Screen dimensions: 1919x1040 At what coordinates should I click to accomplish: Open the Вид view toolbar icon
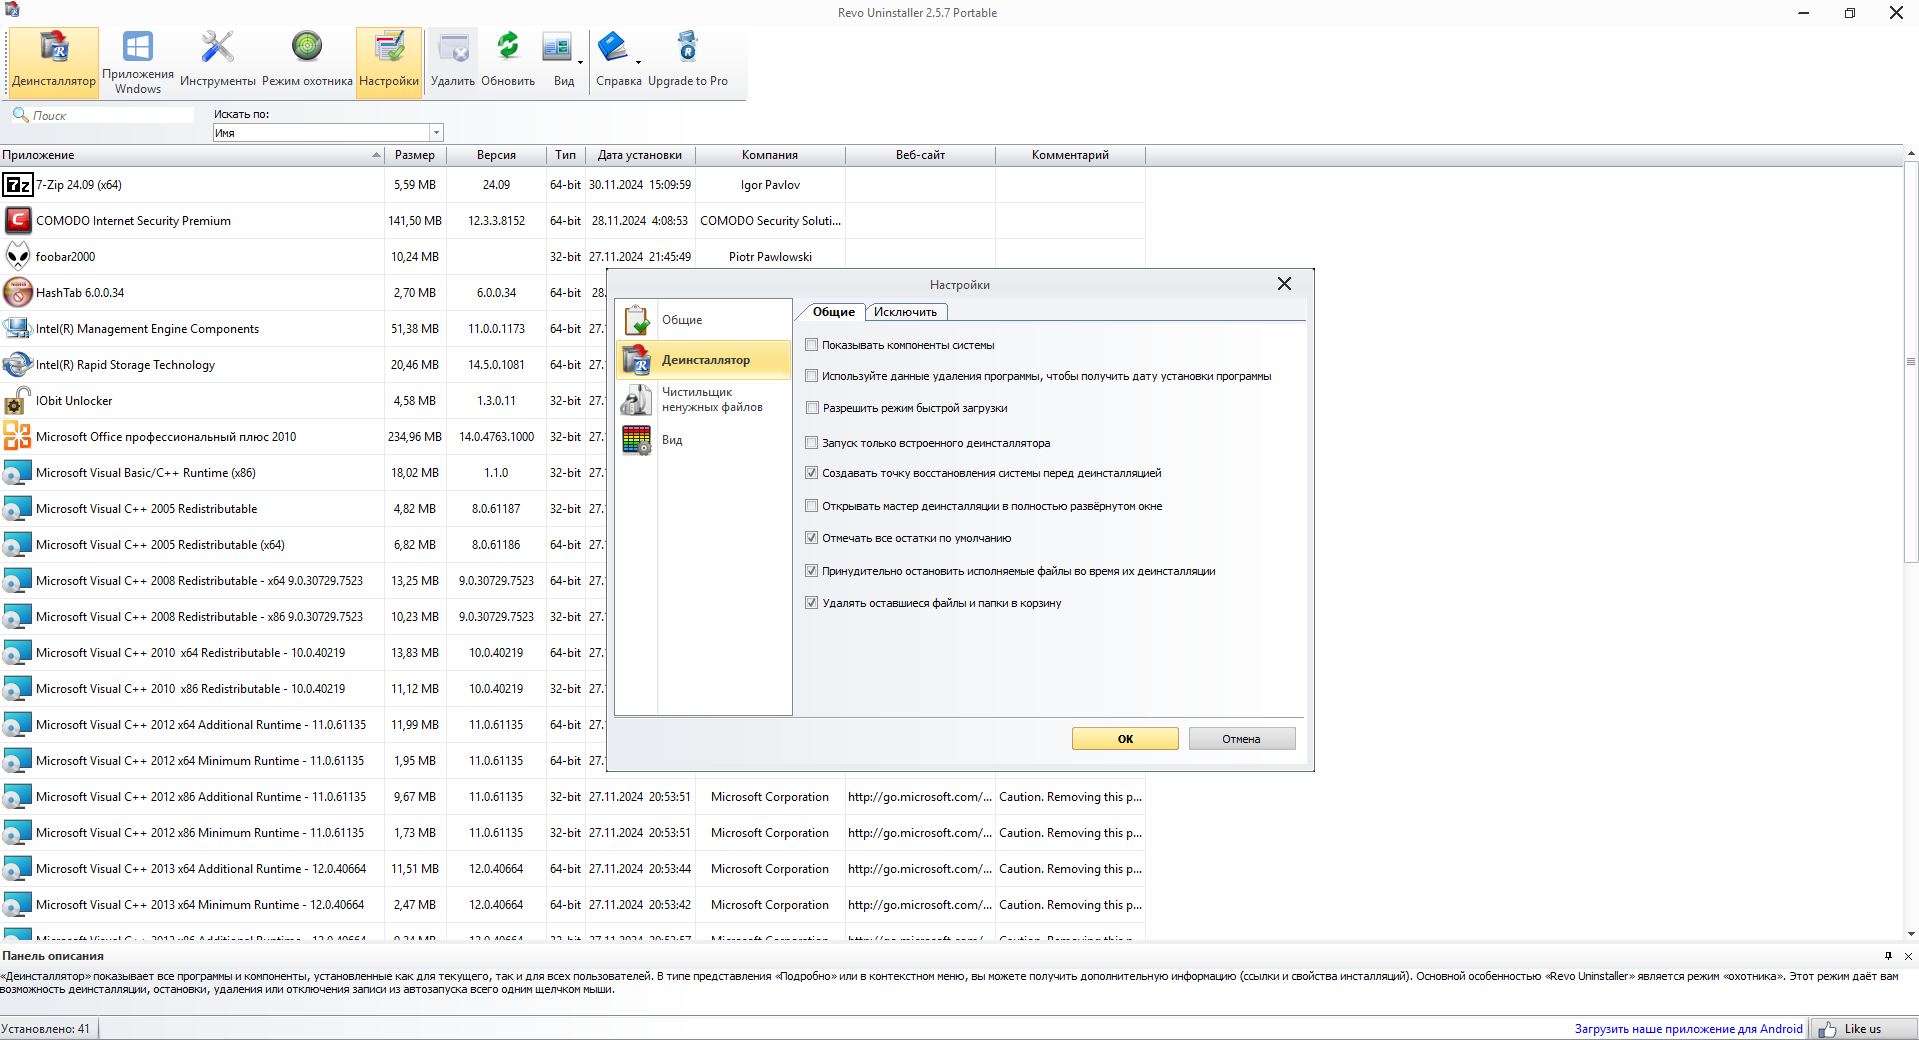click(558, 62)
